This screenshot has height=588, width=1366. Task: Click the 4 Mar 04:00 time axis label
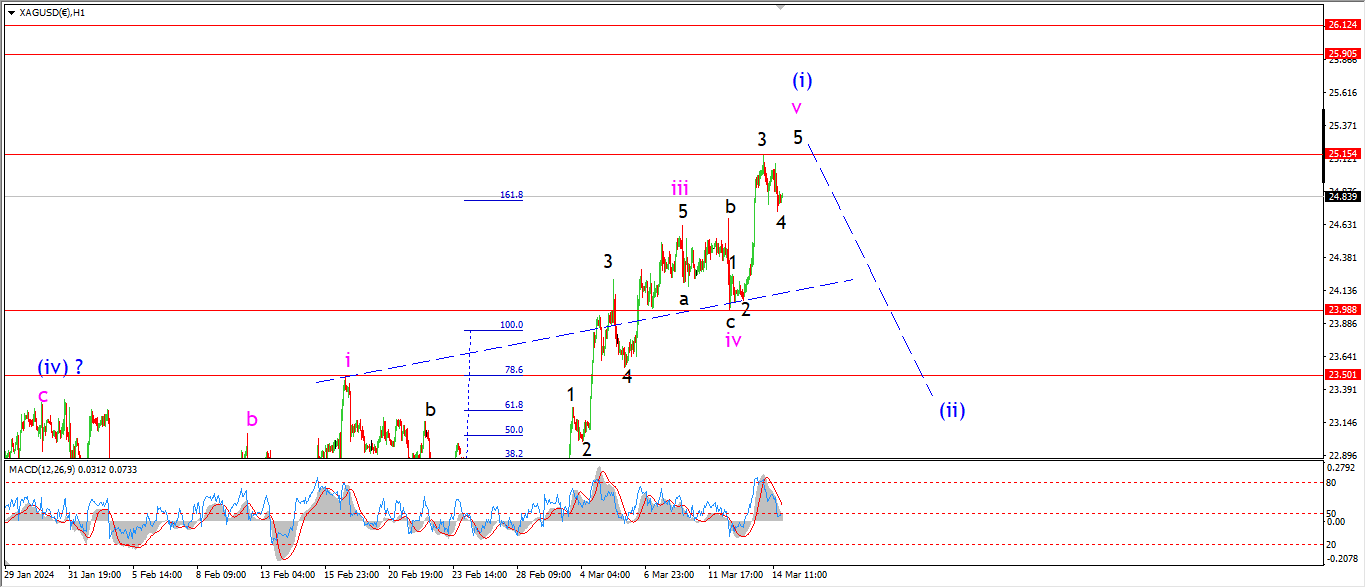606,576
